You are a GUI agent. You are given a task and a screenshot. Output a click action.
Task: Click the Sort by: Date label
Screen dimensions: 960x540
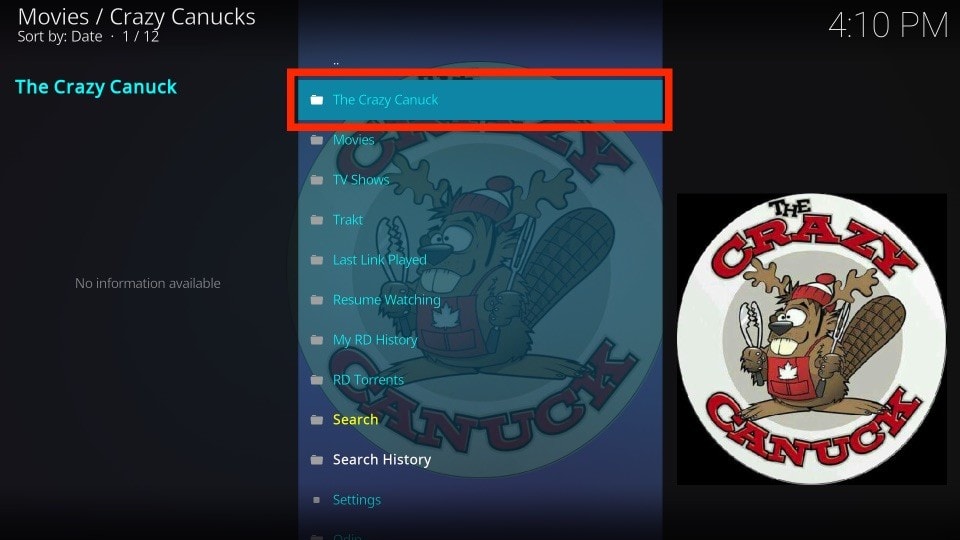point(59,37)
